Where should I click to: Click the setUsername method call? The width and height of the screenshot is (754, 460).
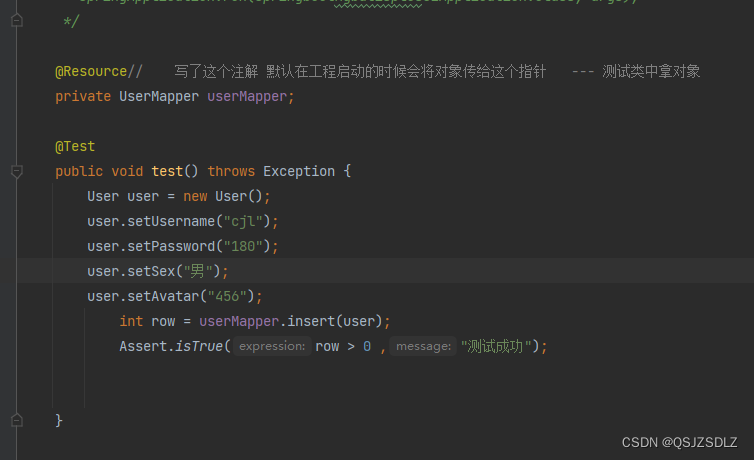171,221
